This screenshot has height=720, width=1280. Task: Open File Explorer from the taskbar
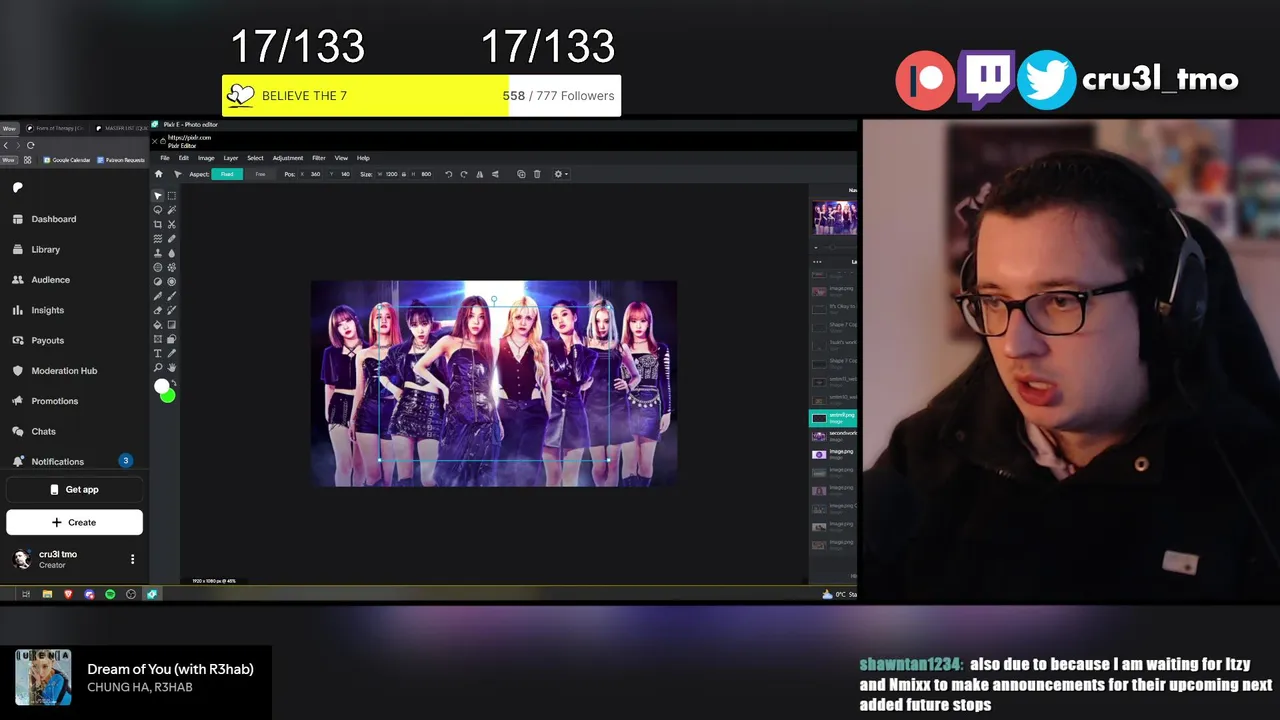[x=47, y=594]
